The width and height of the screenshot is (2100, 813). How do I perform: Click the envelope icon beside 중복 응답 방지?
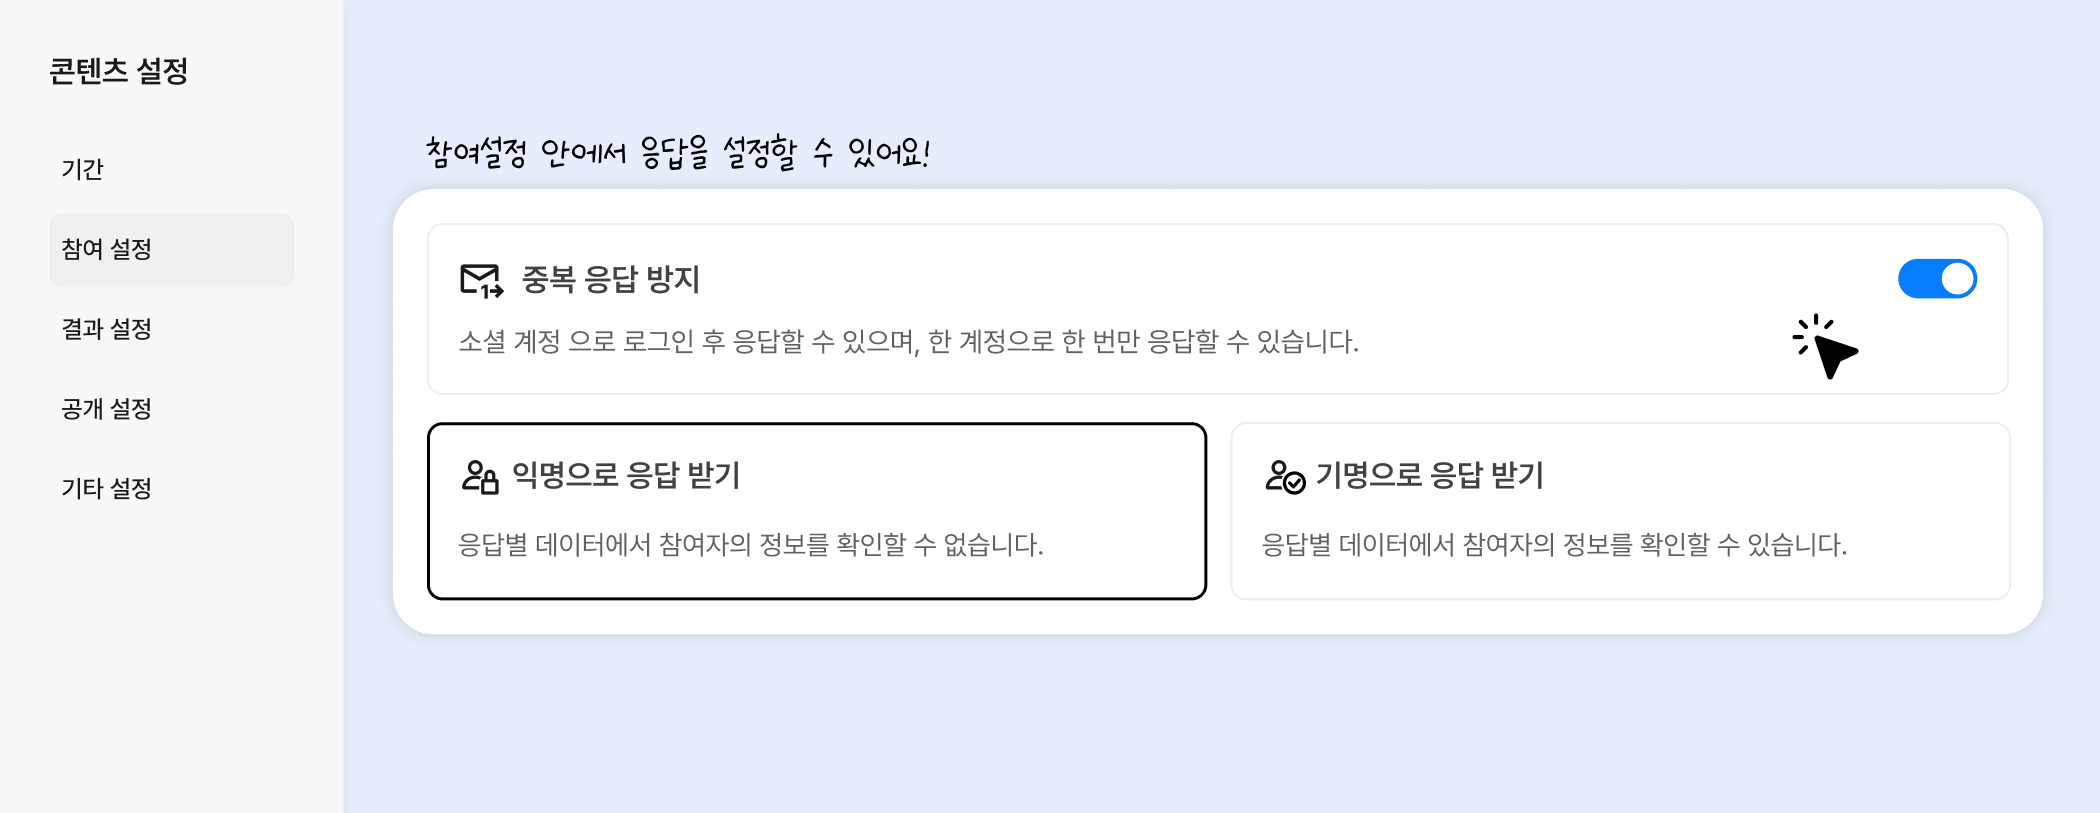(481, 280)
